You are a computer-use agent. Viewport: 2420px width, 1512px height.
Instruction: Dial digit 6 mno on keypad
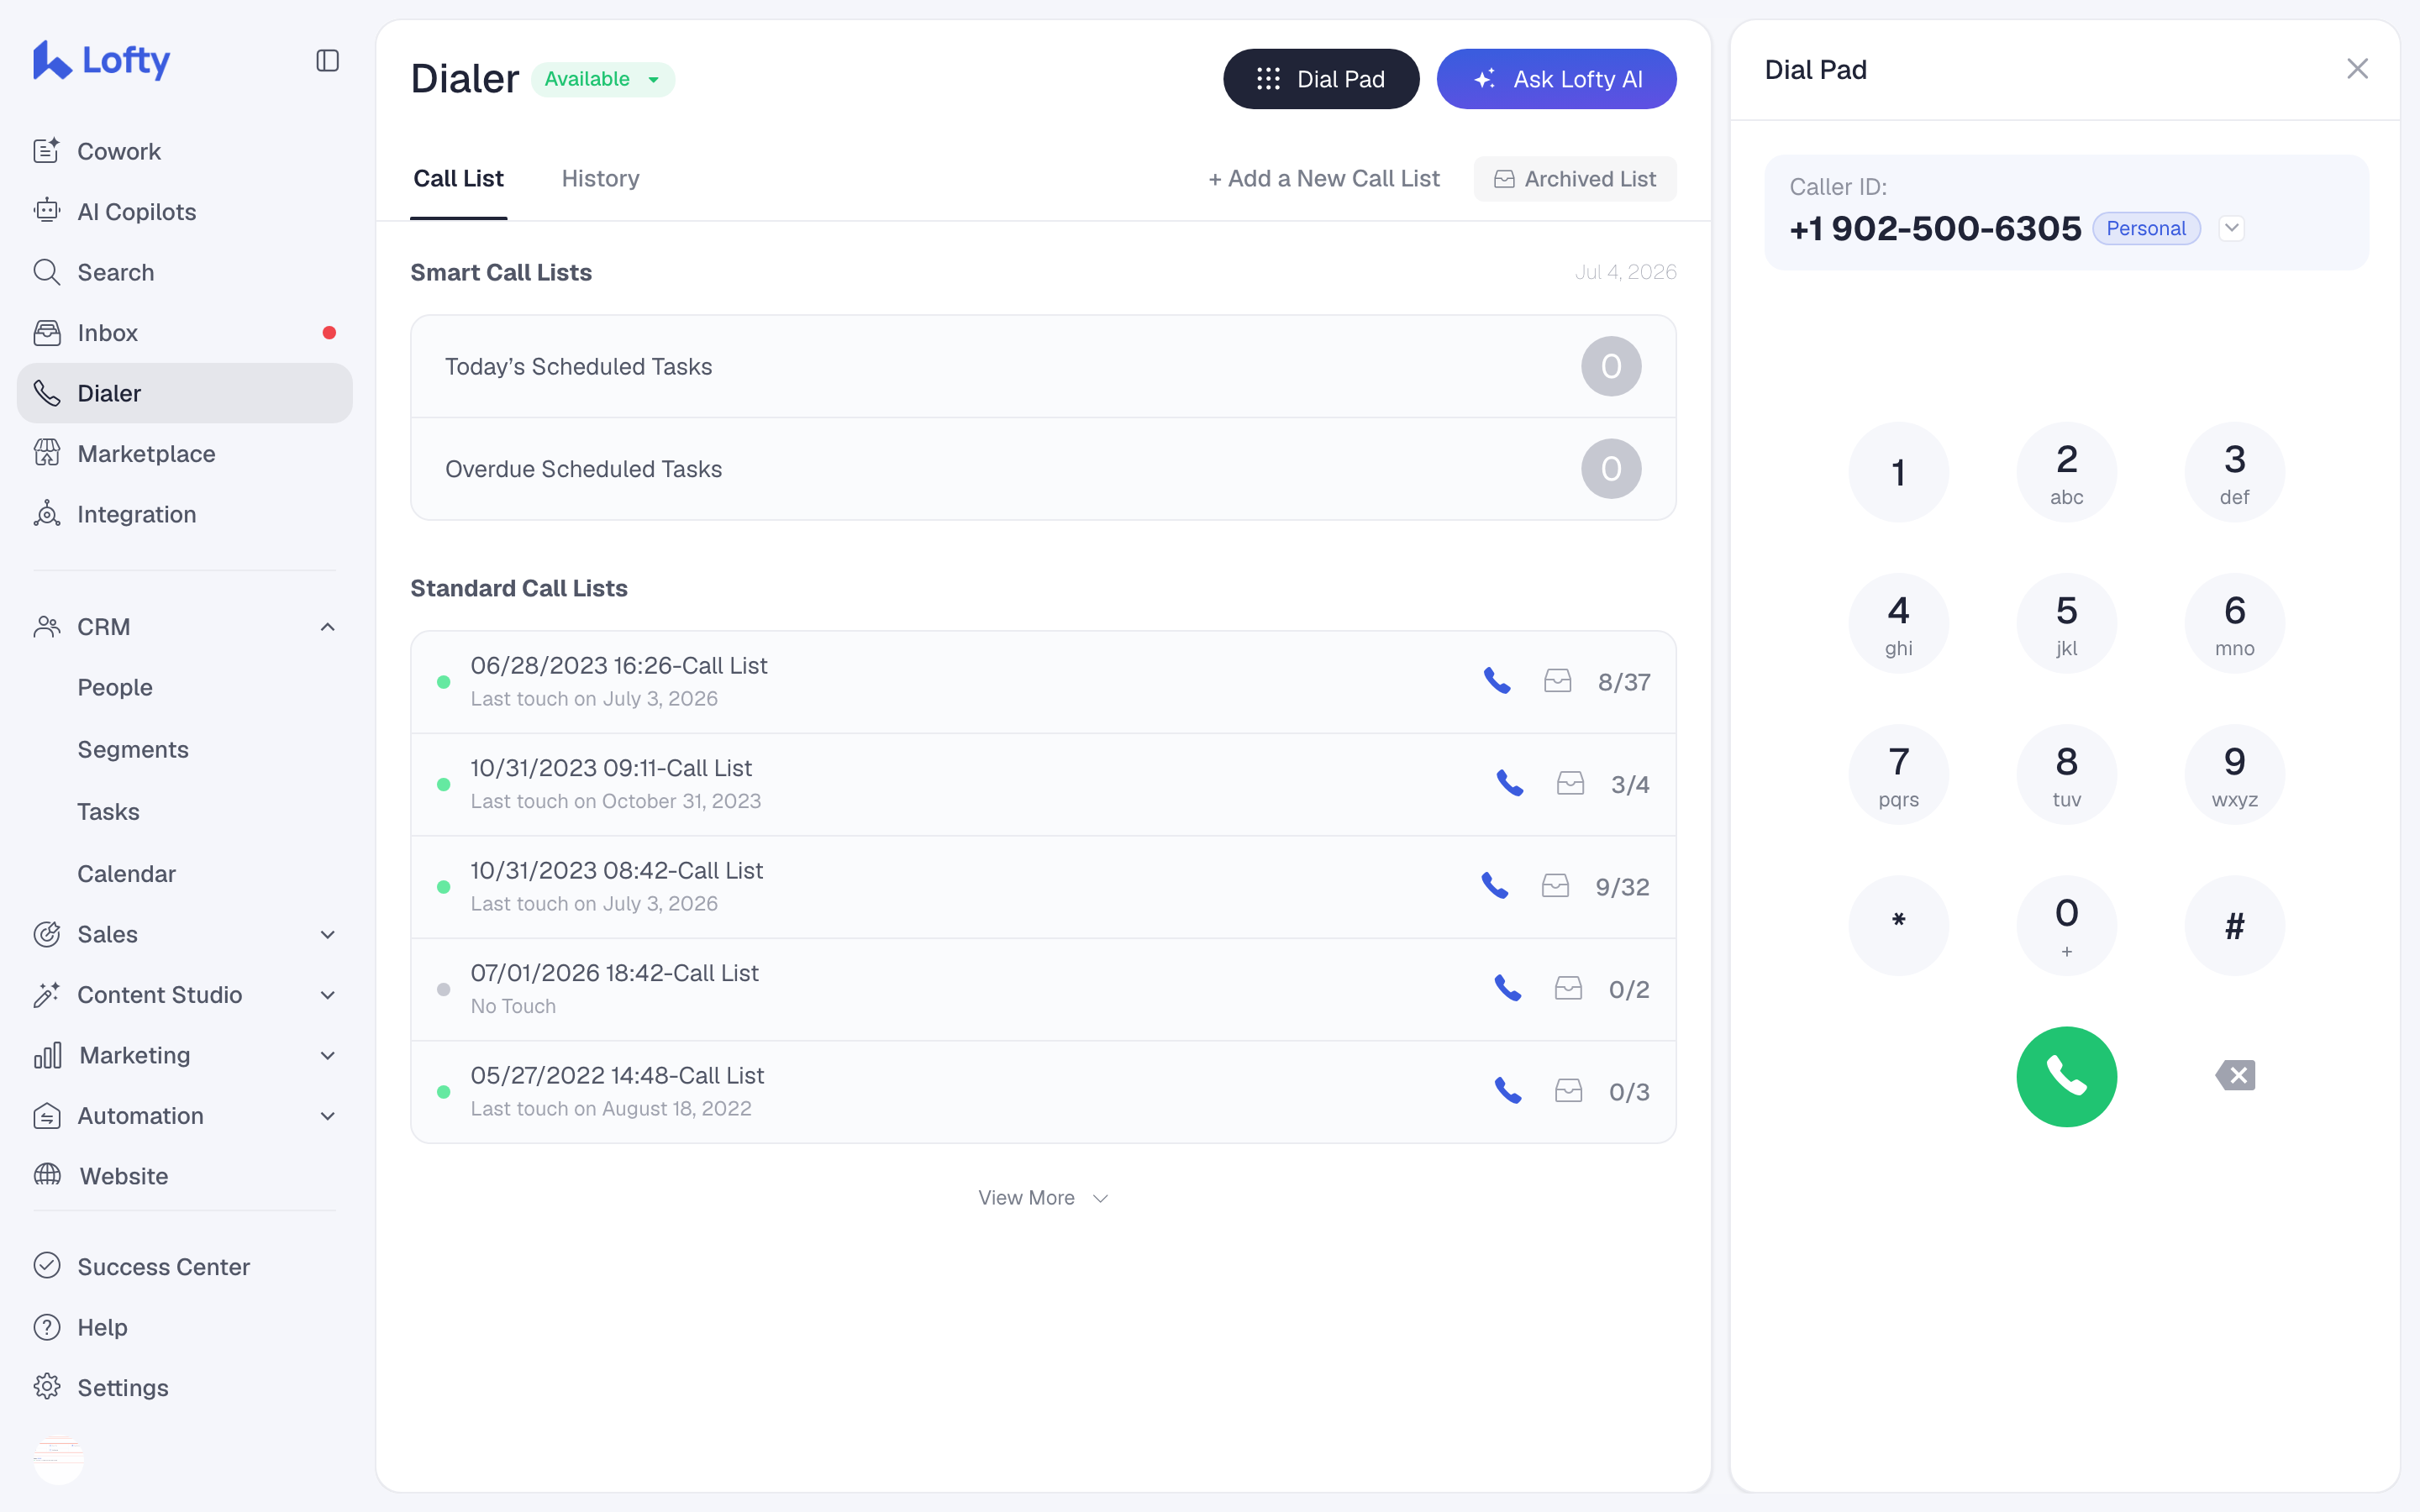point(2234,623)
